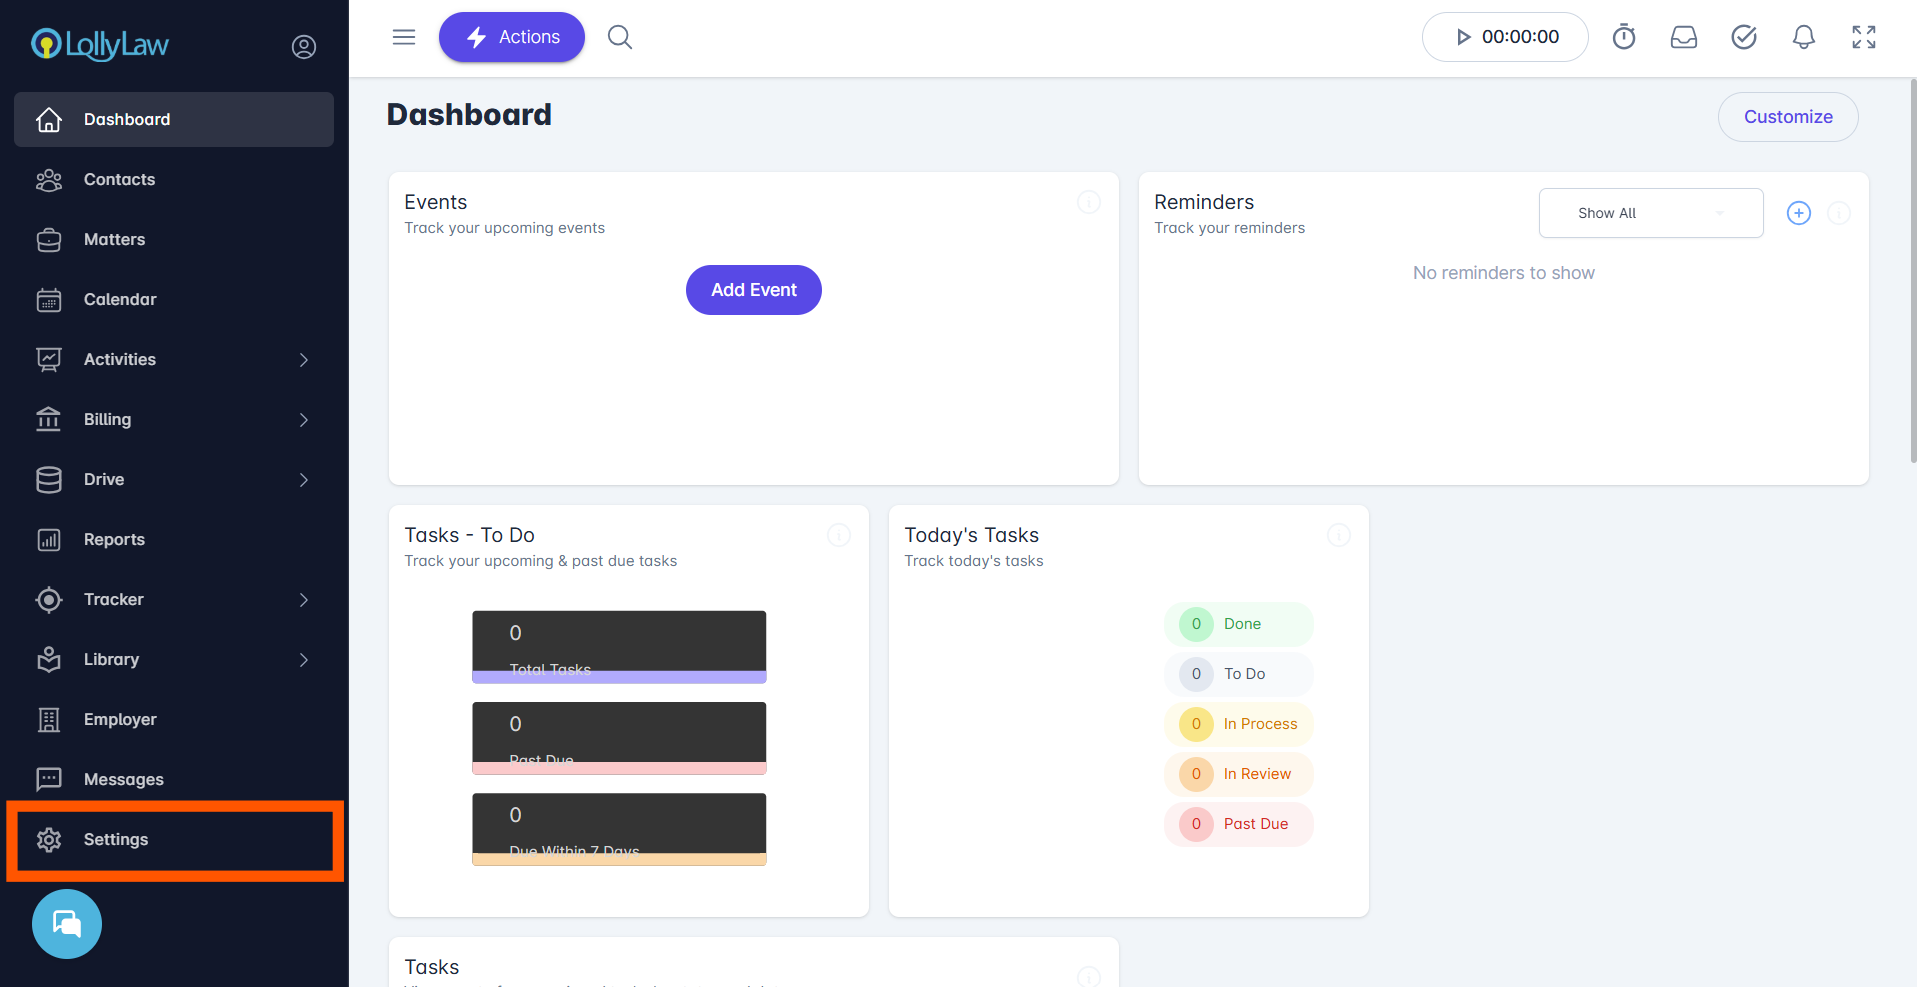Image resolution: width=1917 pixels, height=987 pixels.
Task: Open the Show All reminders dropdown
Action: 1651,213
